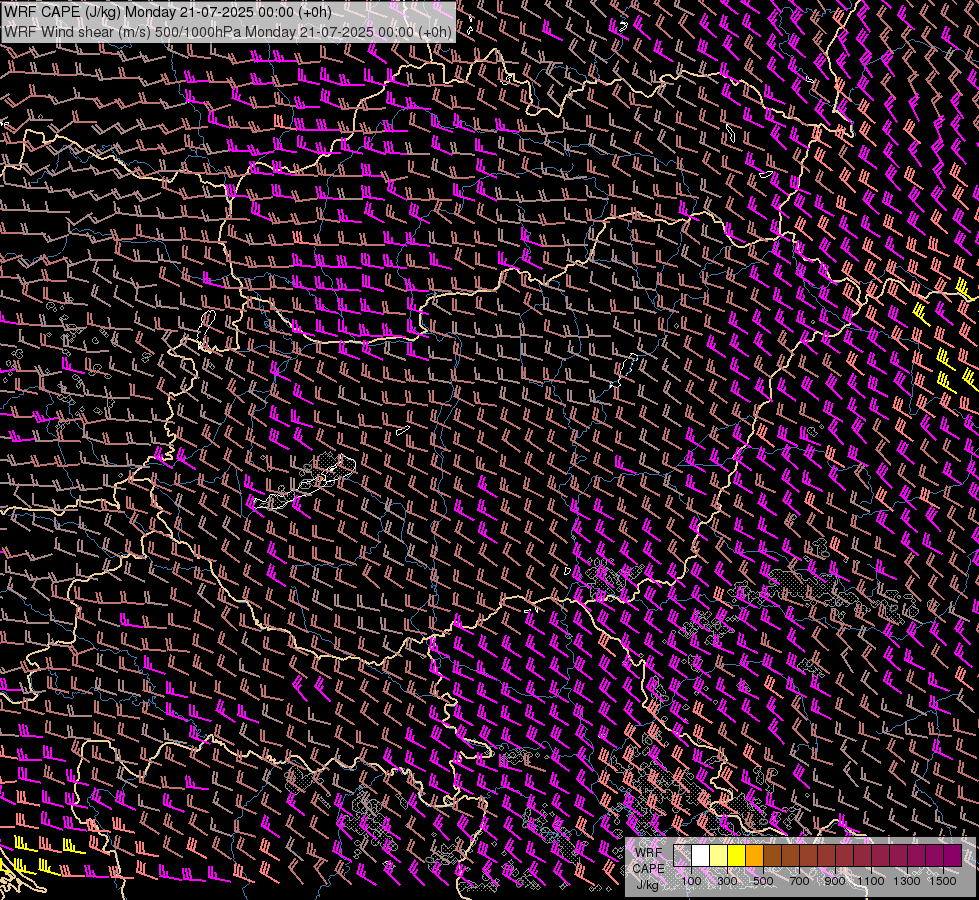Pick the bright yellow CAPE legend swatch
The height and width of the screenshot is (900, 979).
pos(737,855)
